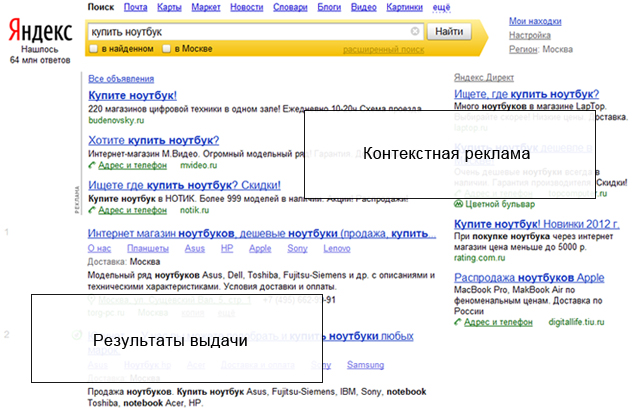Open the ad 'Распродажа ноутбуков Apple'
This screenshot has height=410, width=635.
(529, 278)
